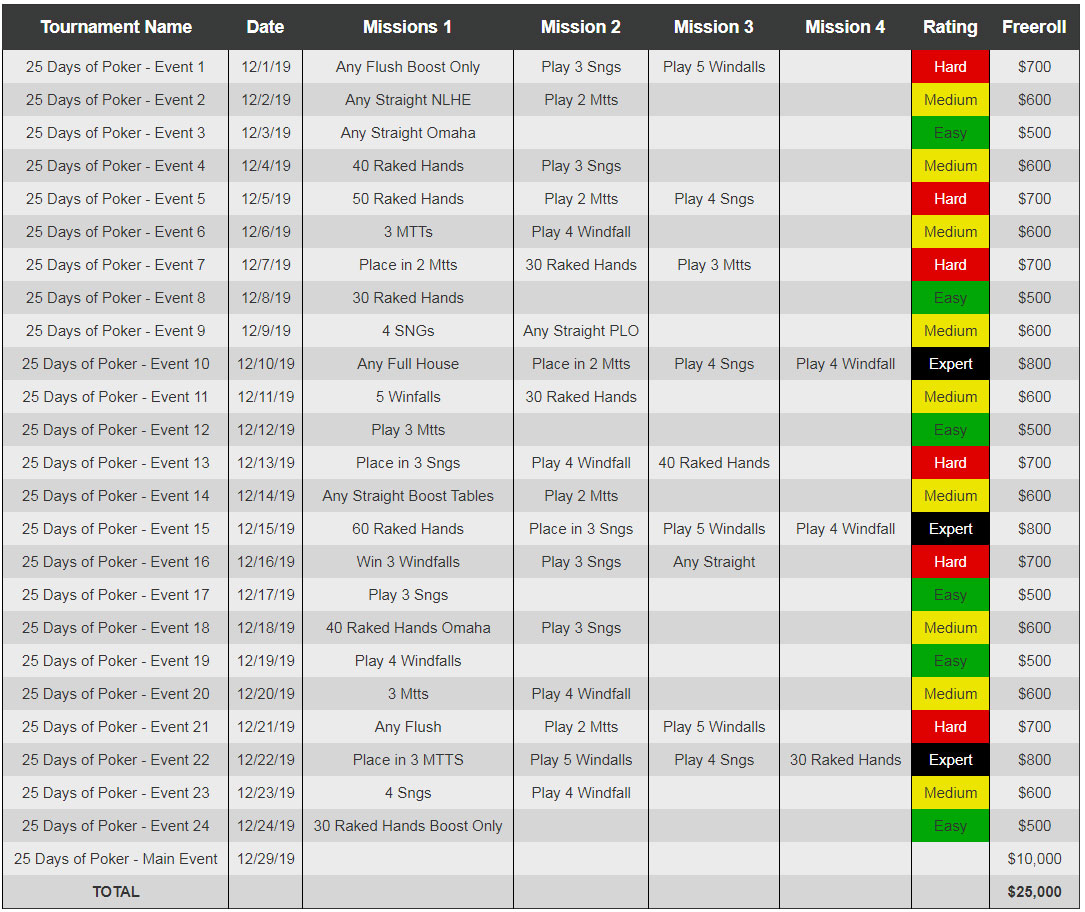Screen dimensions: 1085x912
Task: Select '25 Days of Poker - Event 7' cell
Action: pyautogui.click(x=116, y=265)
